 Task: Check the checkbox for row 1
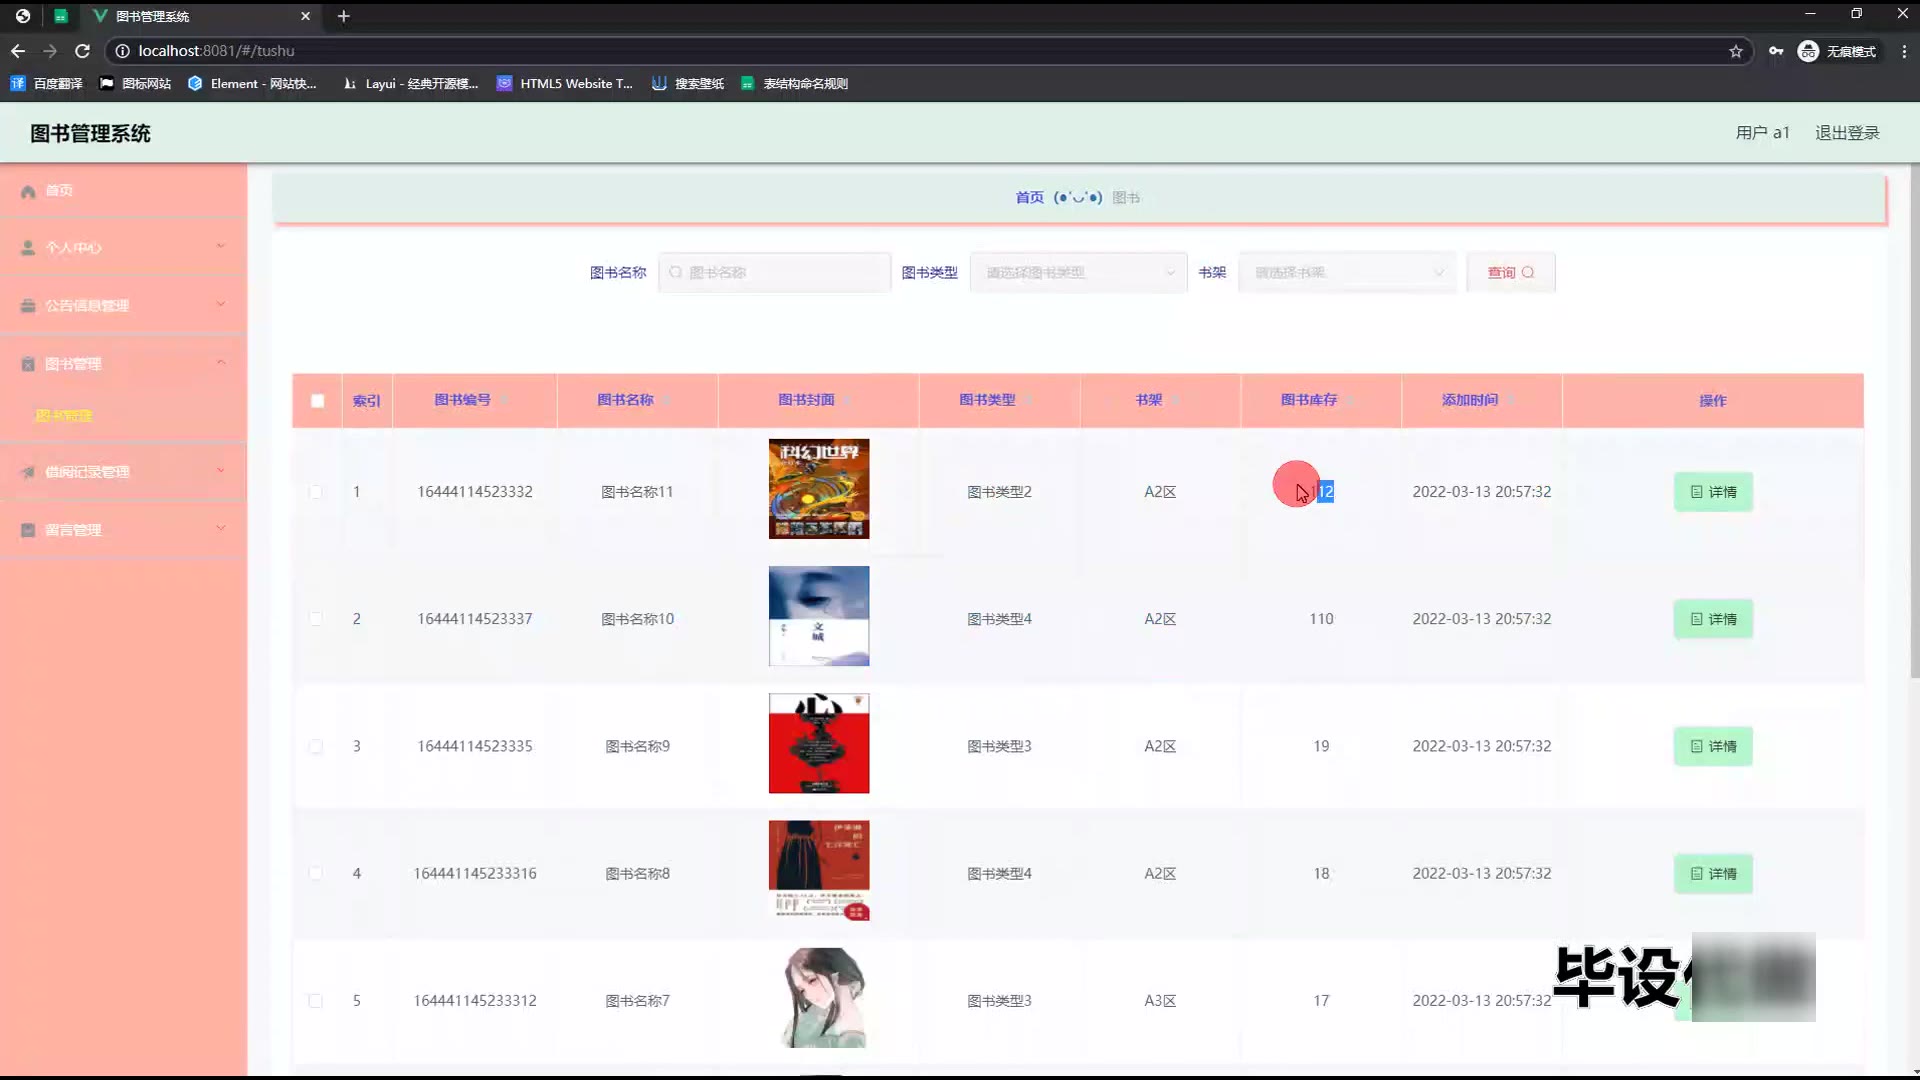point(316,492)
